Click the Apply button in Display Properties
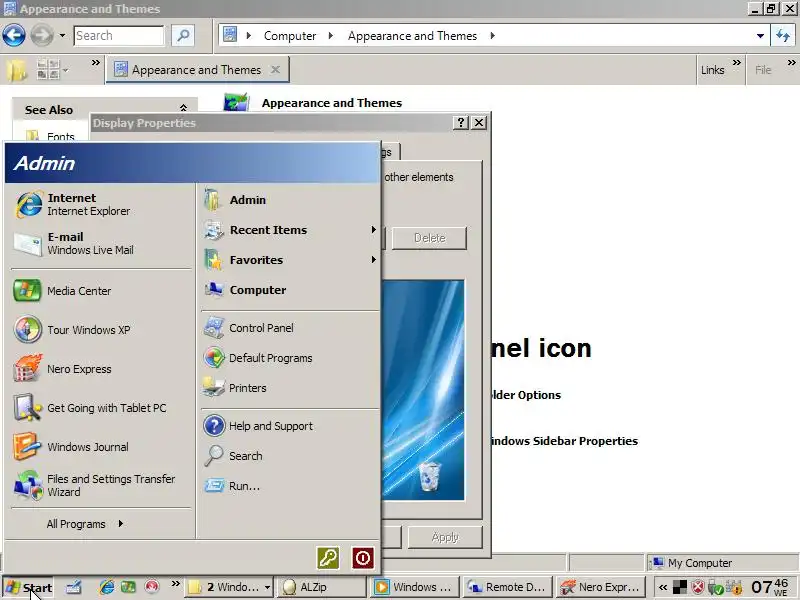 click(445, 537)
